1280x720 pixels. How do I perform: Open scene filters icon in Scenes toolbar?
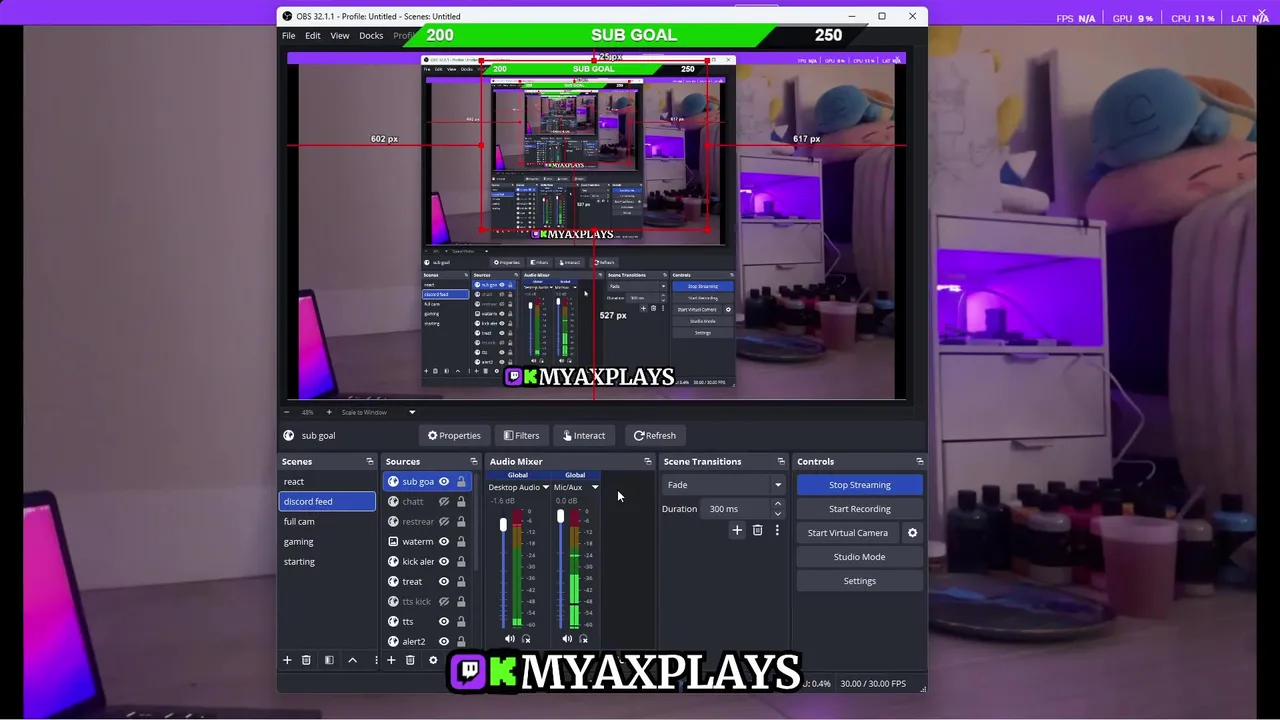pos(329,660)
